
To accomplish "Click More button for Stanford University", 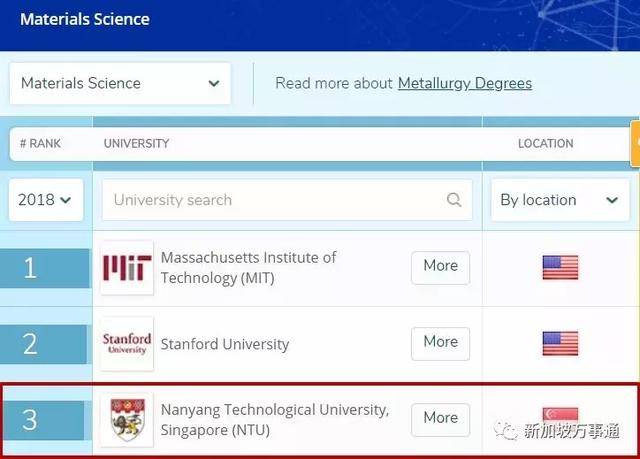I will click(x=440, y=342).
